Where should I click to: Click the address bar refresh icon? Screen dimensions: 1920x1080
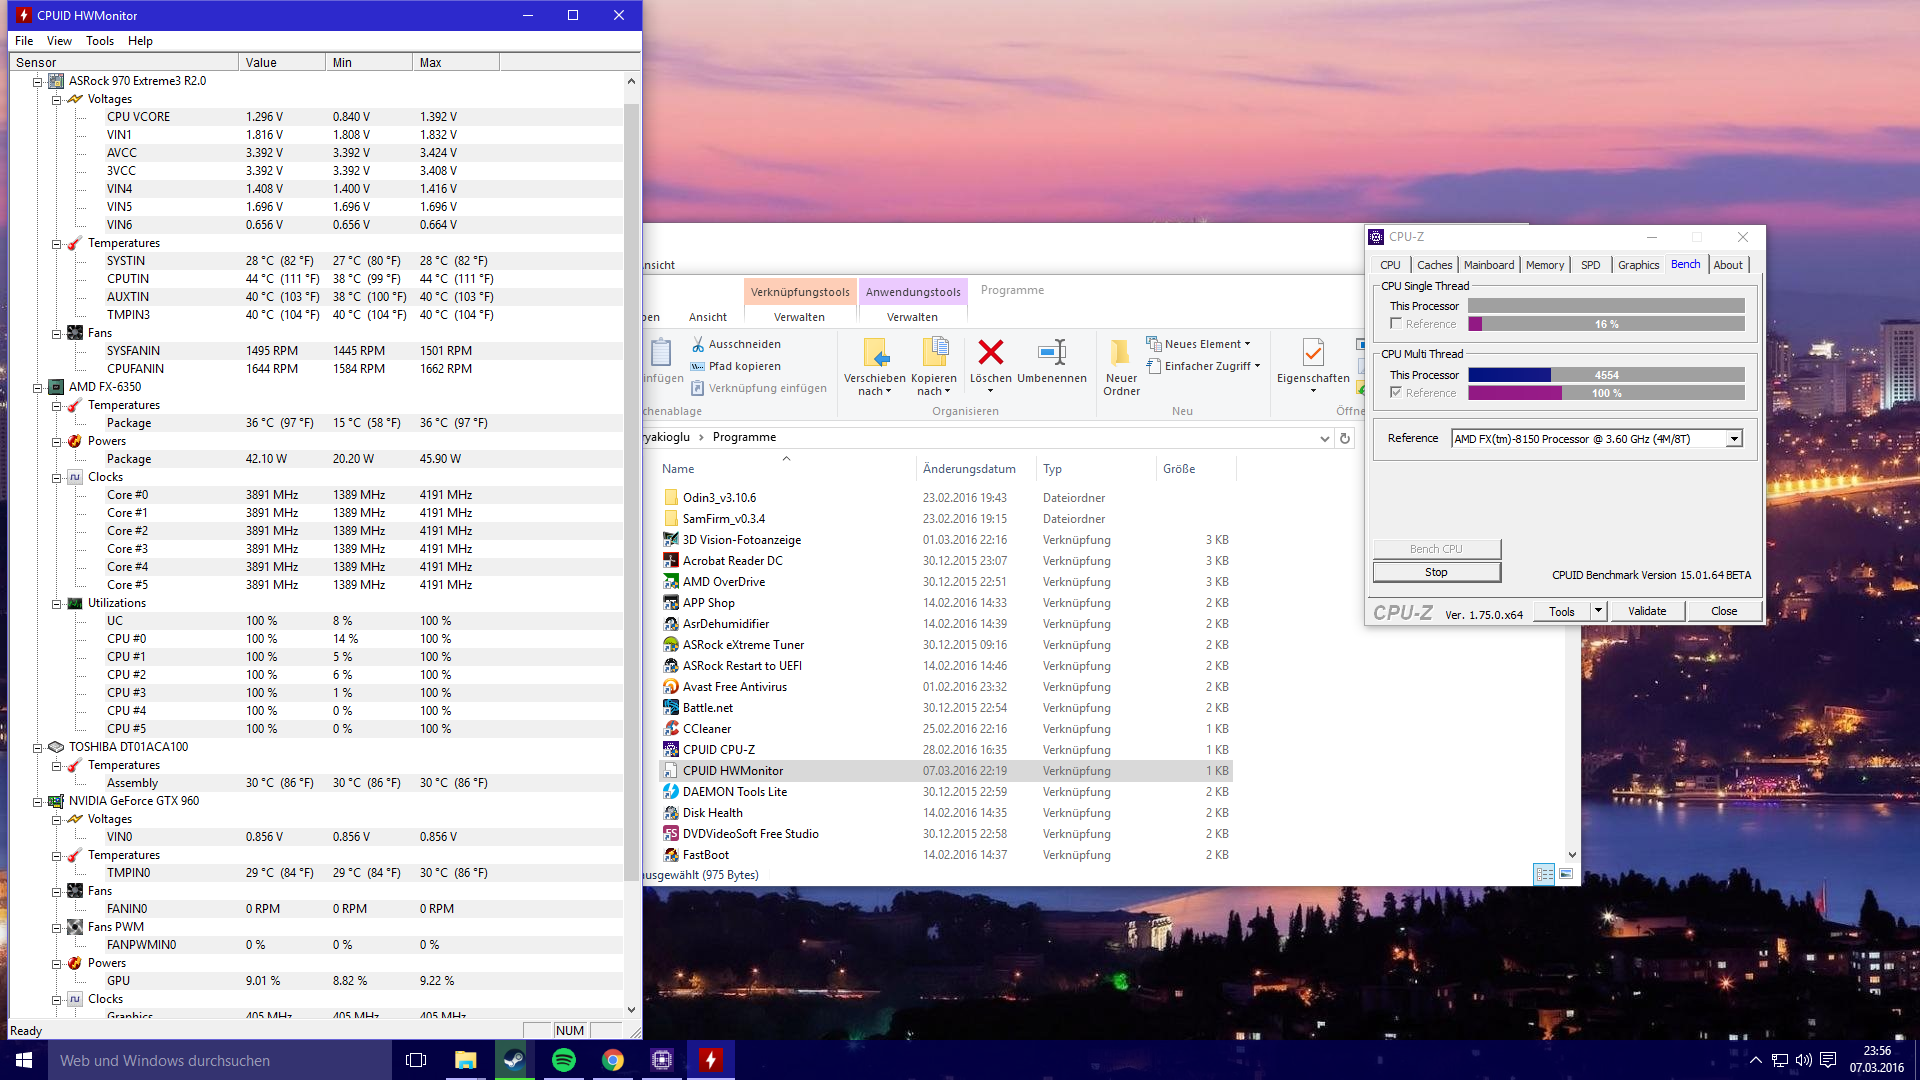pyautogui.click(x=1345, y=438)
